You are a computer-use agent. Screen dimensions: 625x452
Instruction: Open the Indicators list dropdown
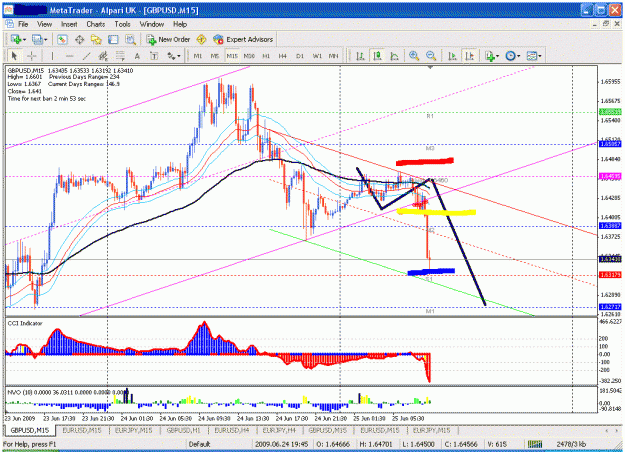click(x=492, y=56)
